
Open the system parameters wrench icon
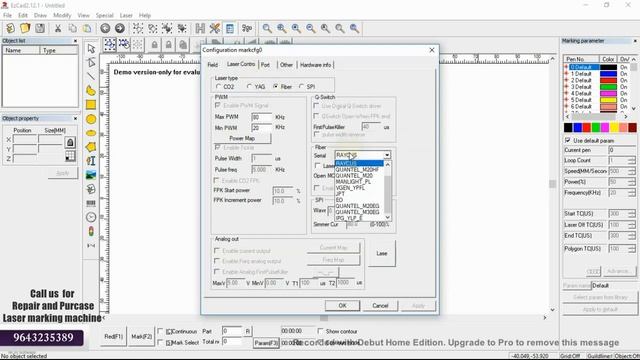[215, 28]
